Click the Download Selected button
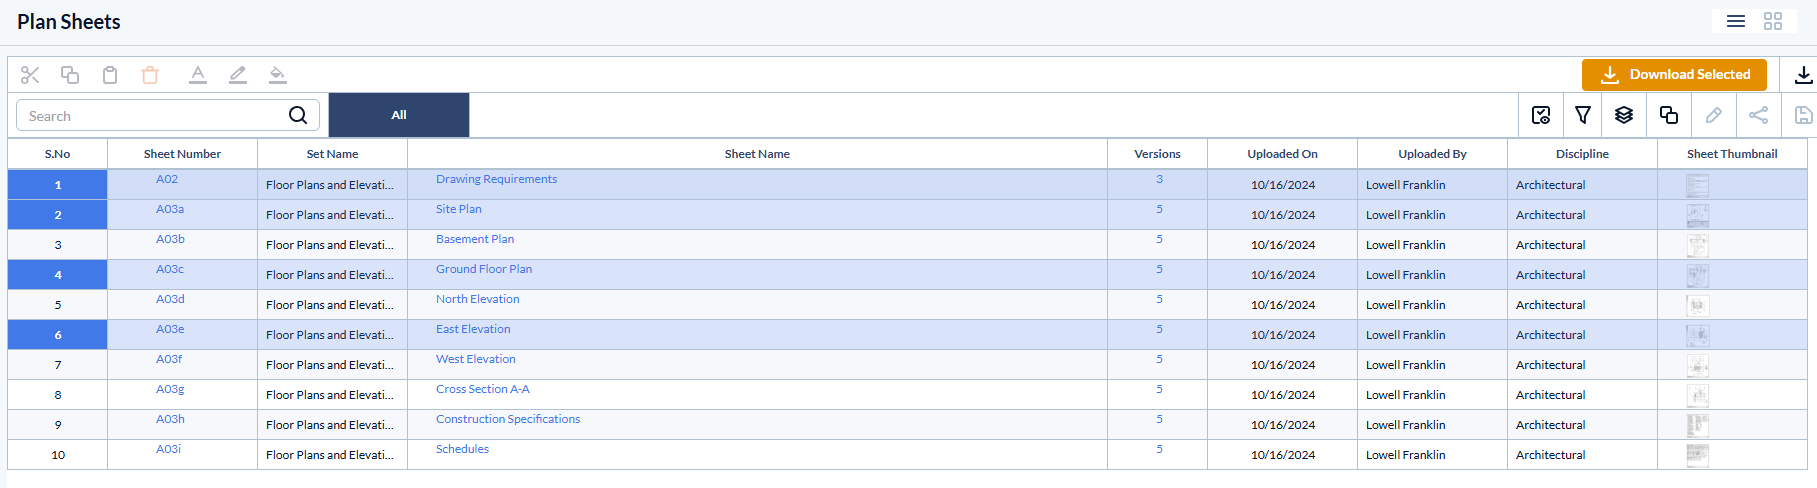Viewport: 1817px width, 488px height. point(1674,75)
